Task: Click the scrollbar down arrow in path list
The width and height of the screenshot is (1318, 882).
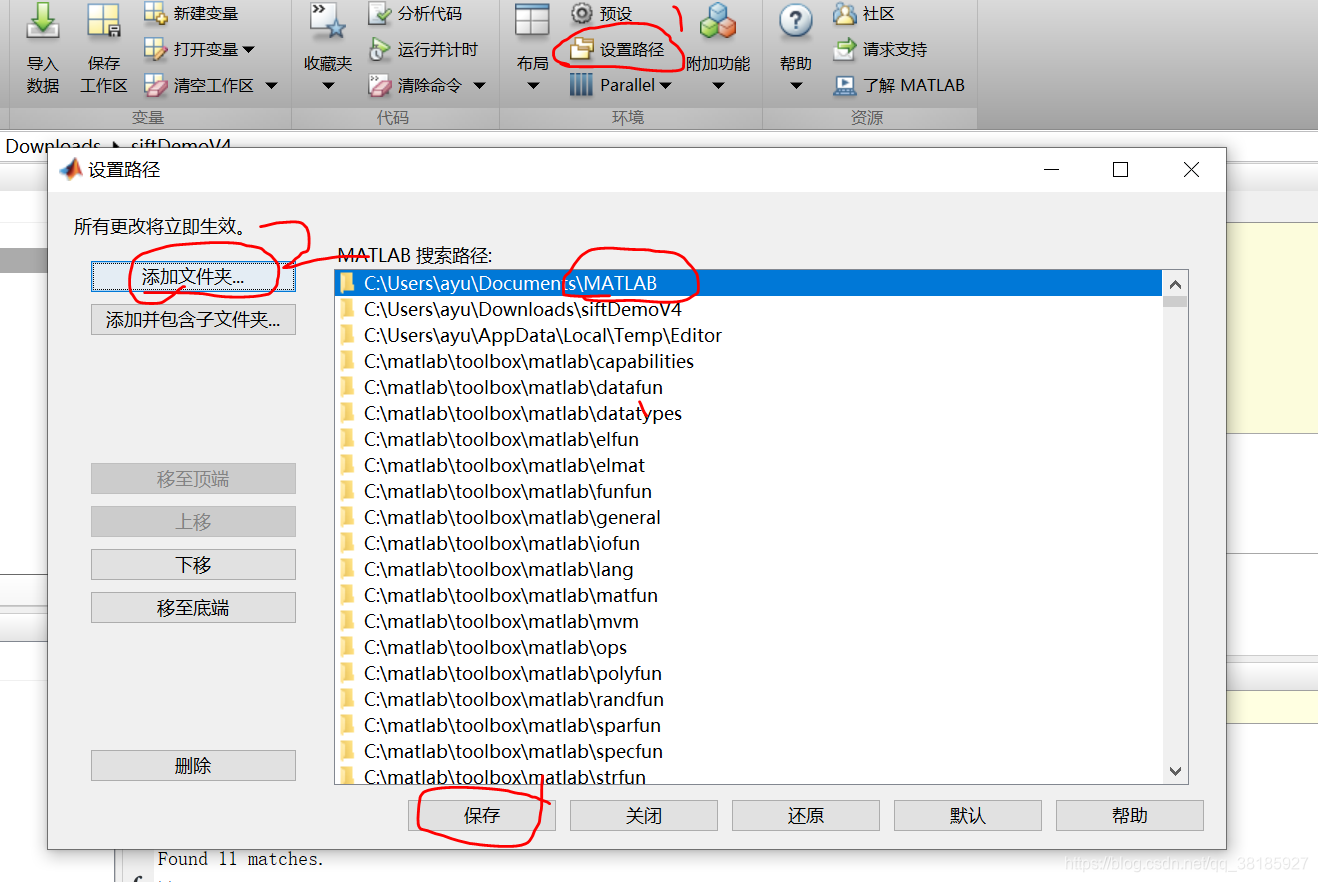Action: (x=1175, y=772)
